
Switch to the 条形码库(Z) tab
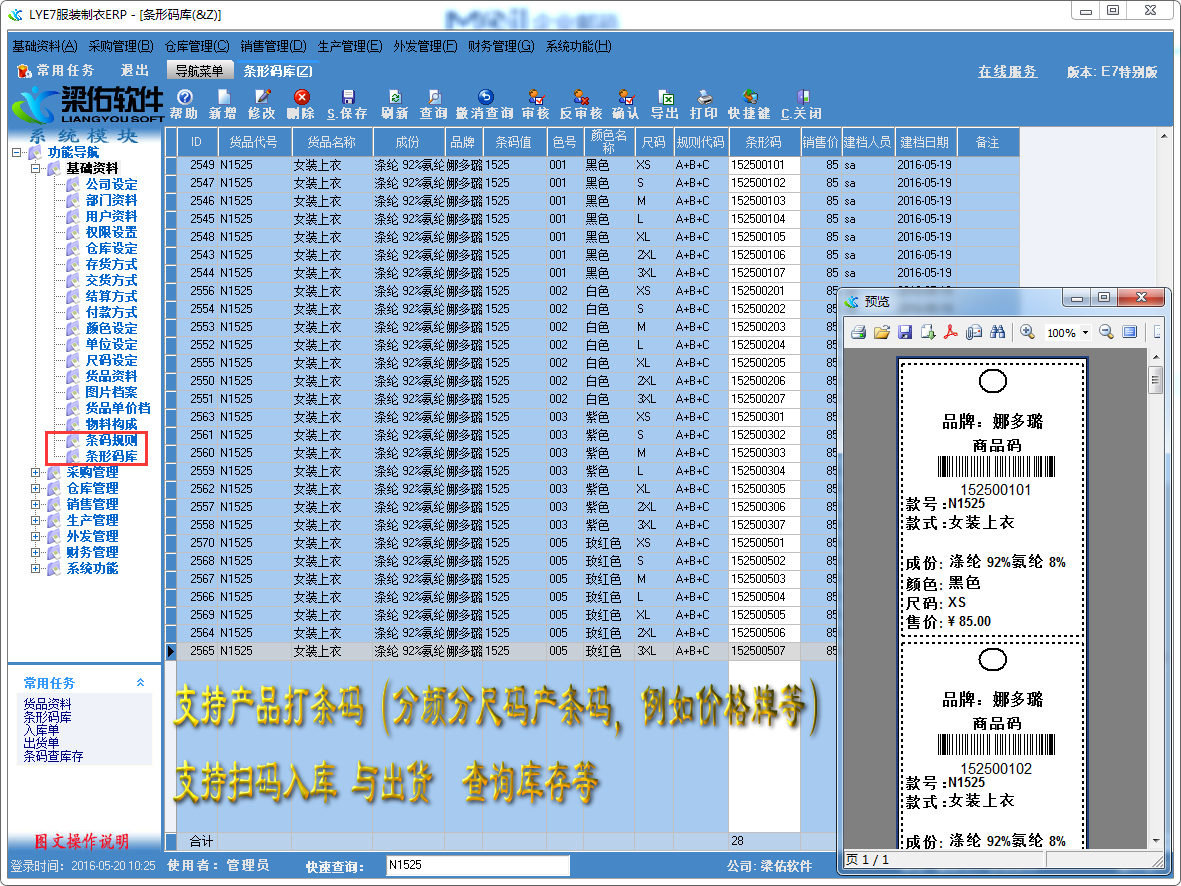[277, 71]
